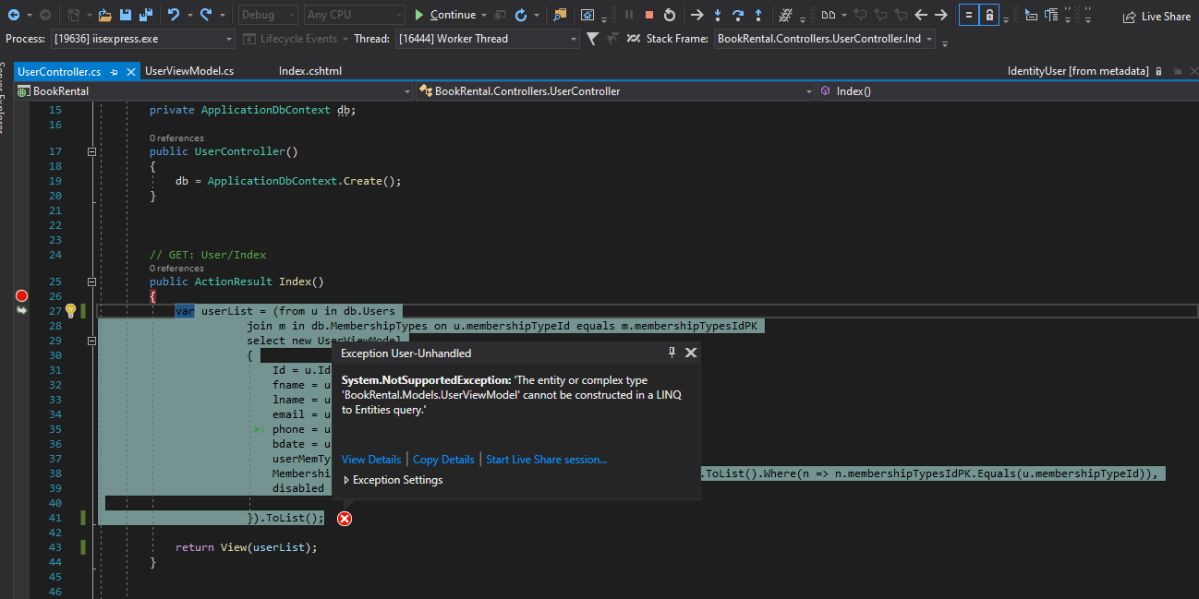This screenshot has height=599, width=1199.
Task: Click the lightbulb quick actions icon
Action: tap(70, 311)
